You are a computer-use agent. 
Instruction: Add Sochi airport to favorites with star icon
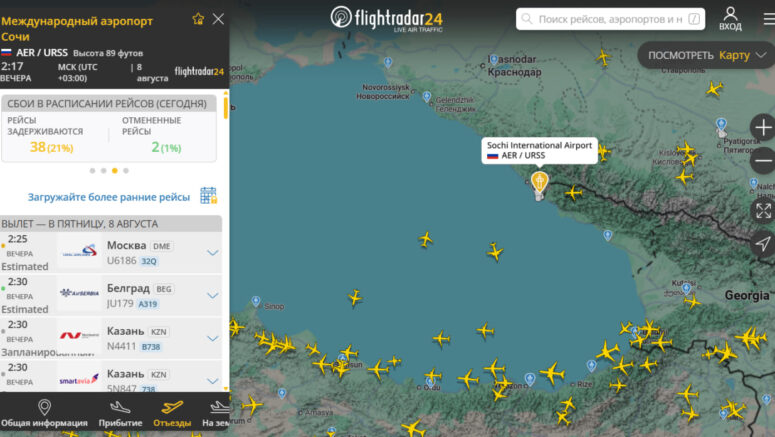pos(198,19)
